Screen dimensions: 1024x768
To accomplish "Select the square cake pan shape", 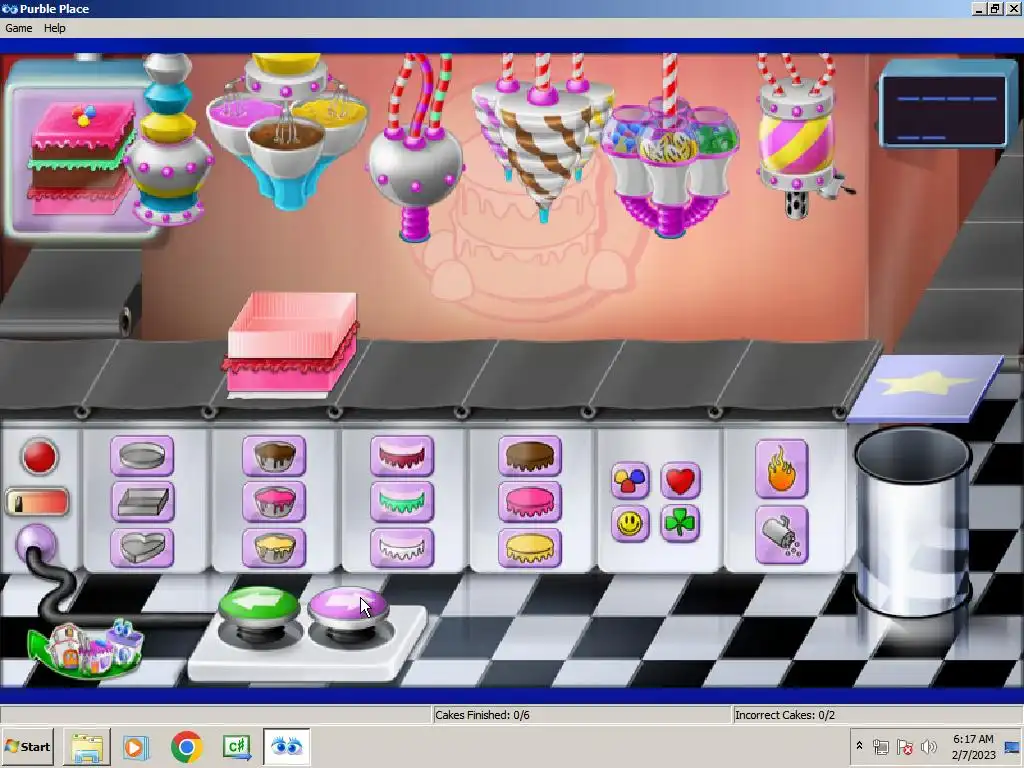I will click(142, 502).
